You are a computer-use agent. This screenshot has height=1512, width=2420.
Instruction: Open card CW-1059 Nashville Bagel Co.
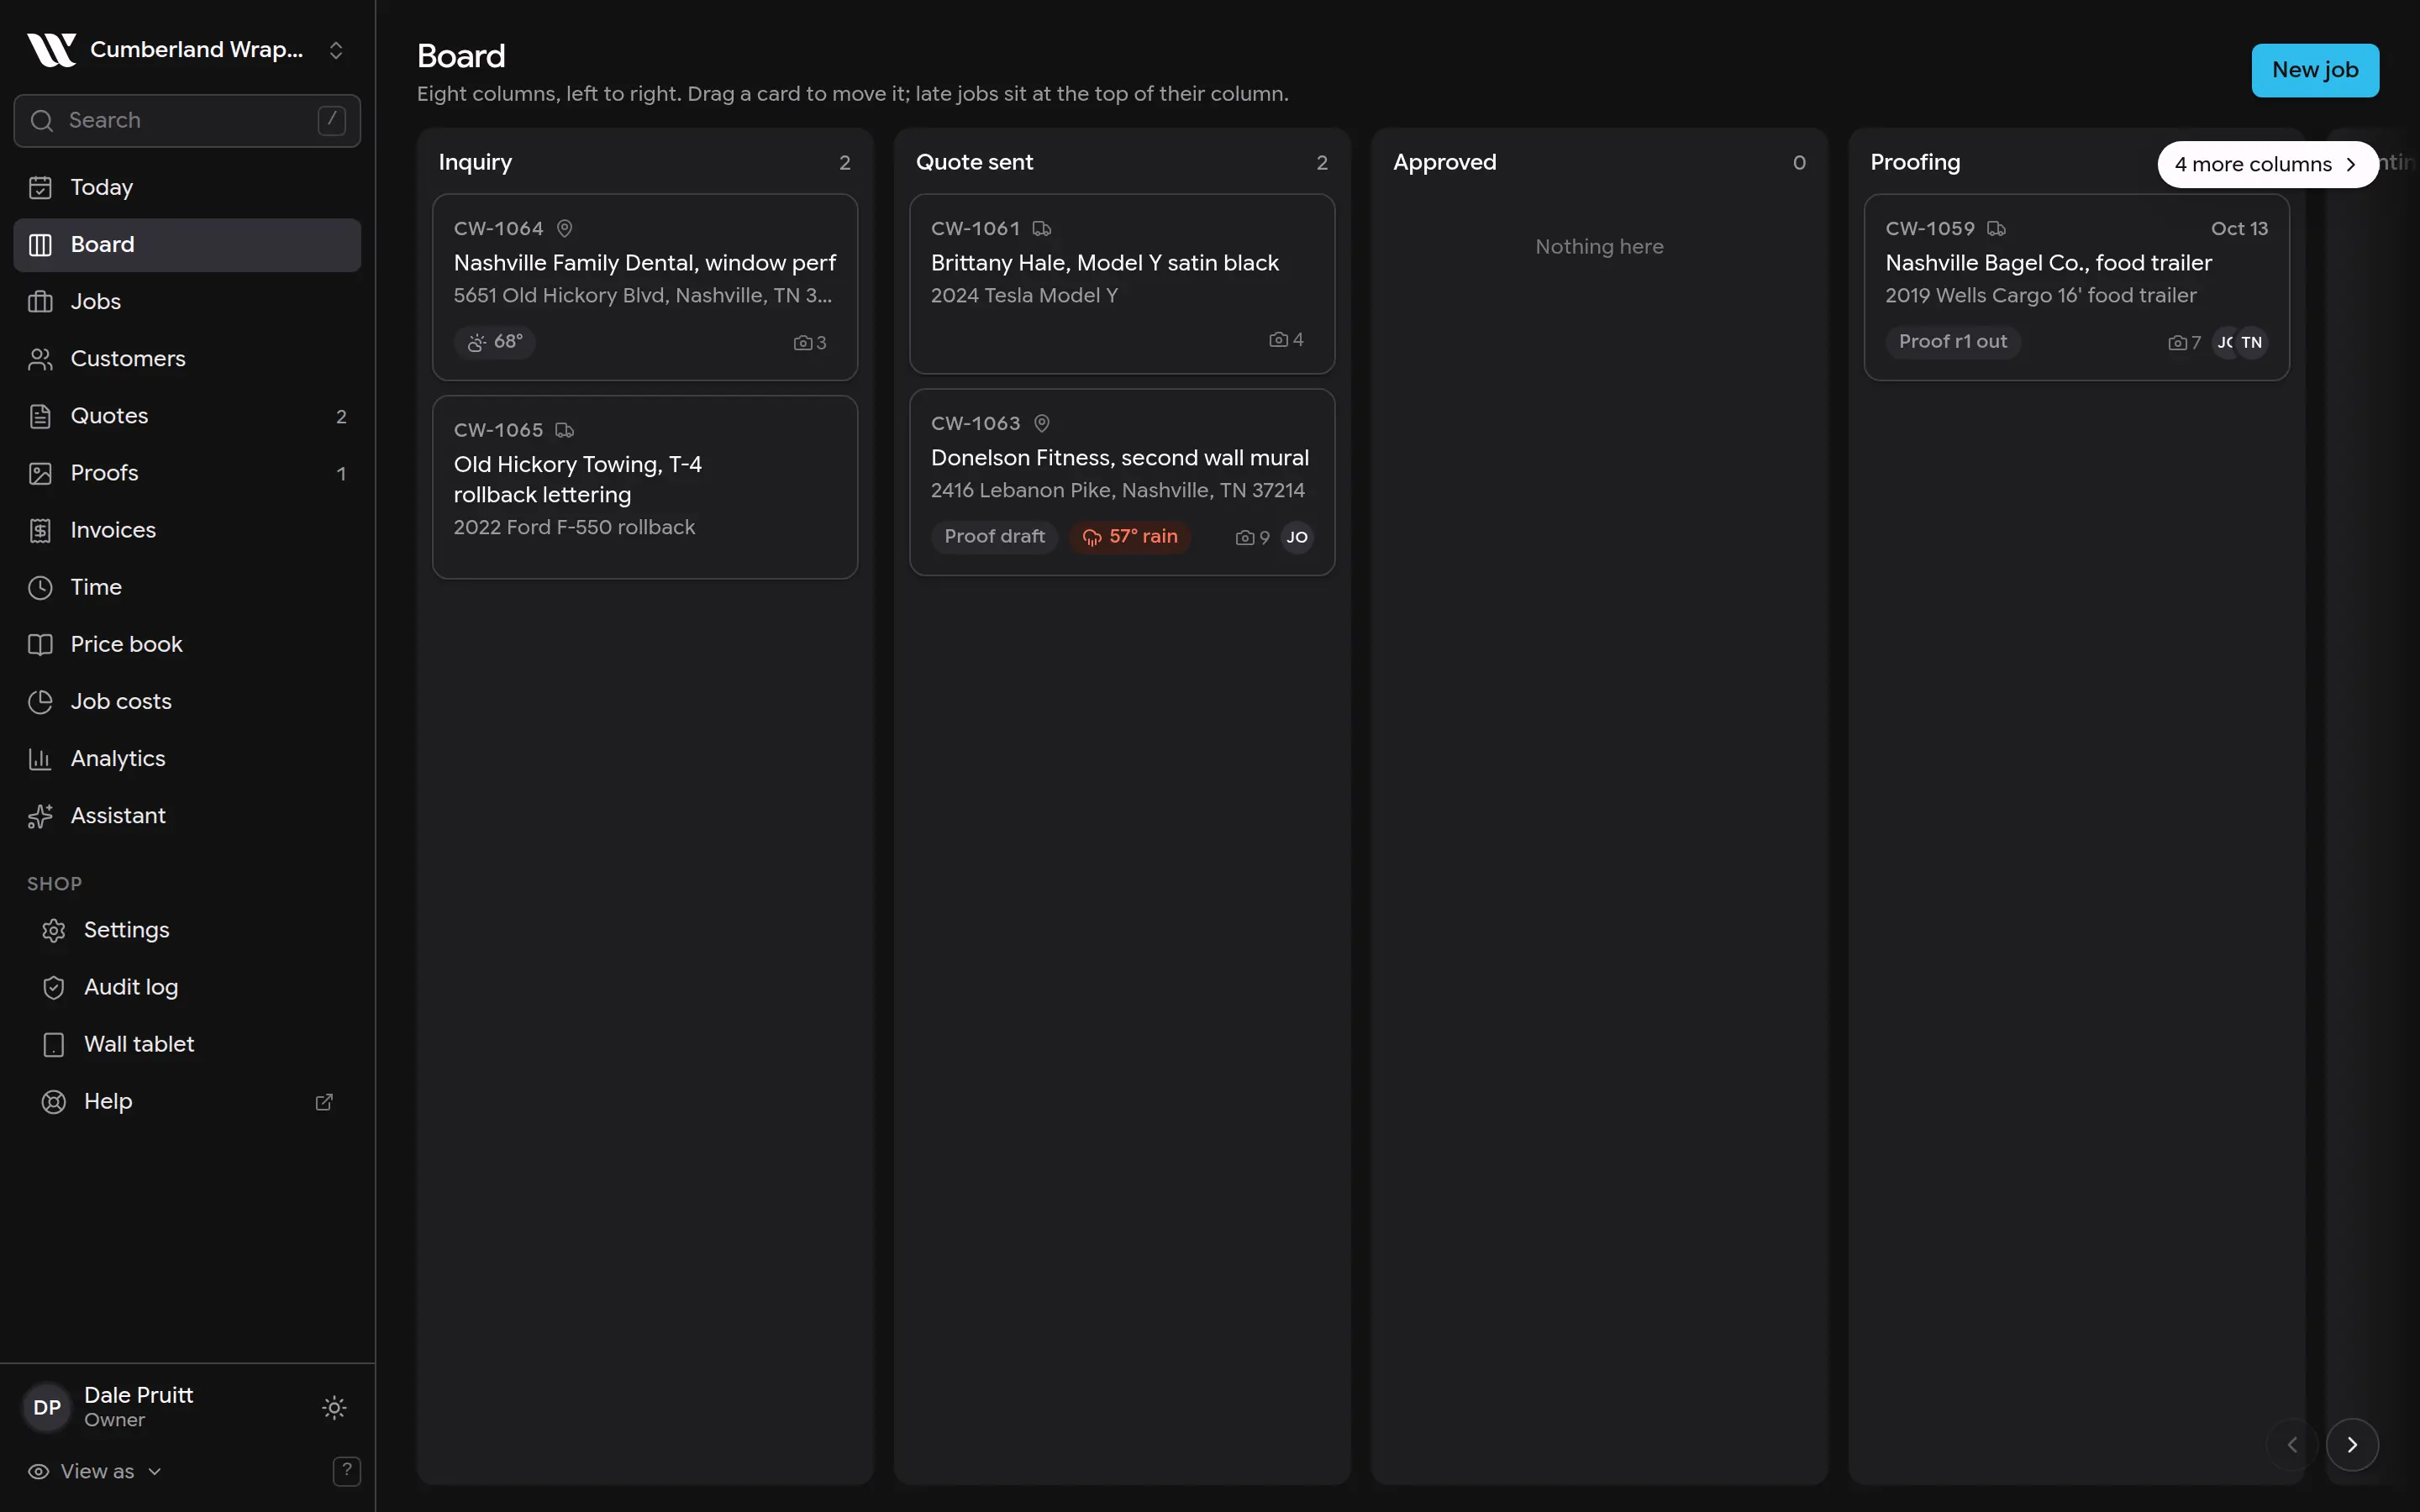coord(2077,287)
